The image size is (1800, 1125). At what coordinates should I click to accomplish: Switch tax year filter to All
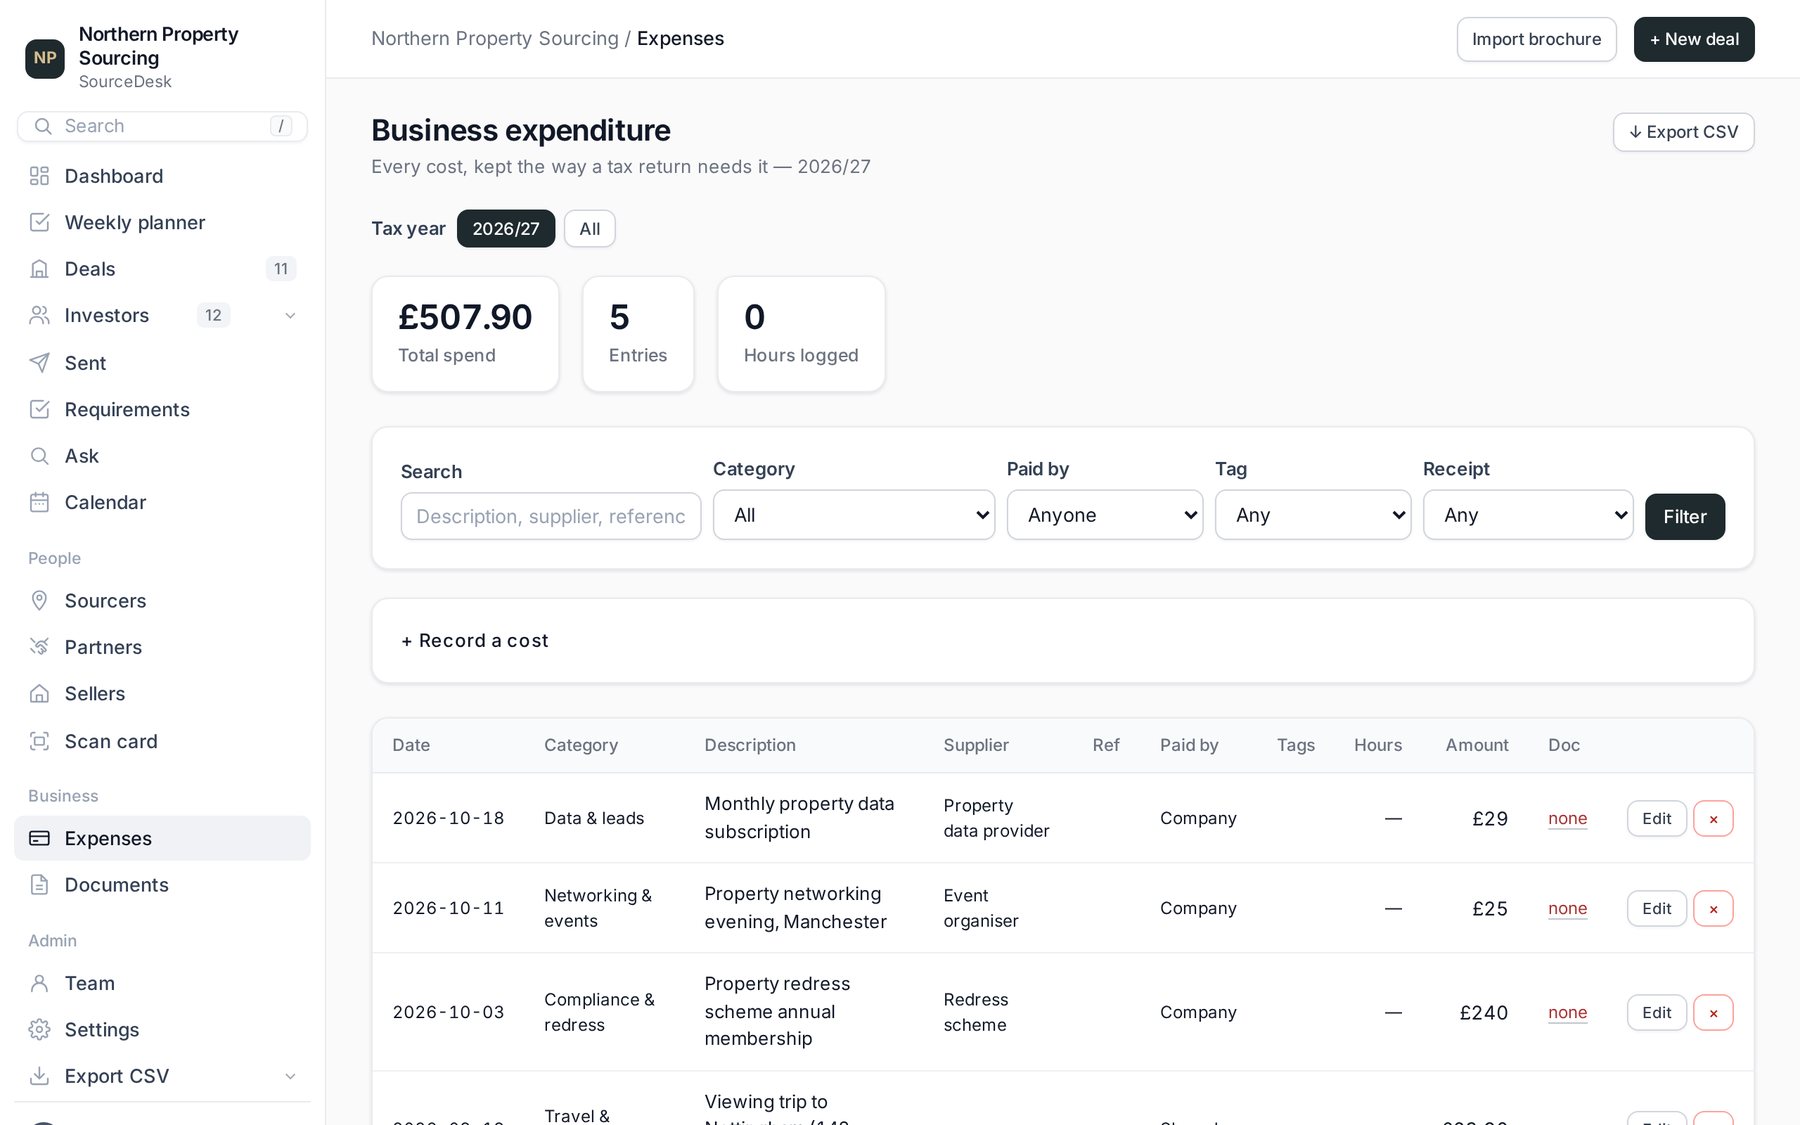click(x=590, y=229)
